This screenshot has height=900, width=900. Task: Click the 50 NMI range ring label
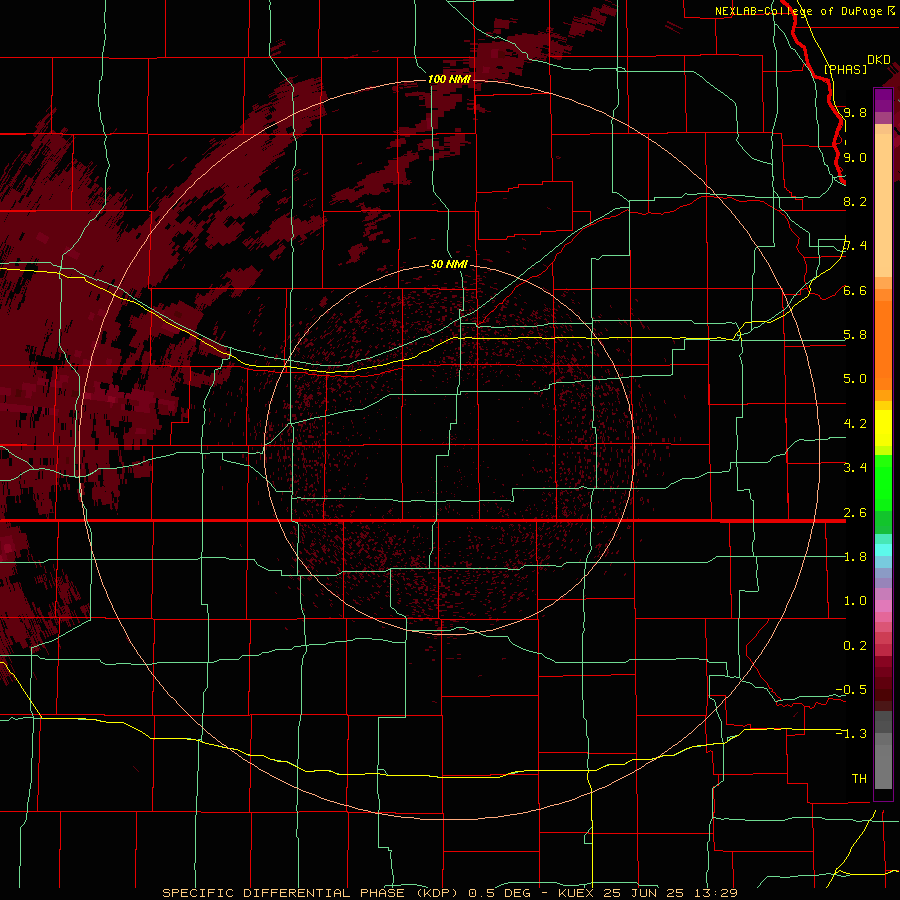449,264
